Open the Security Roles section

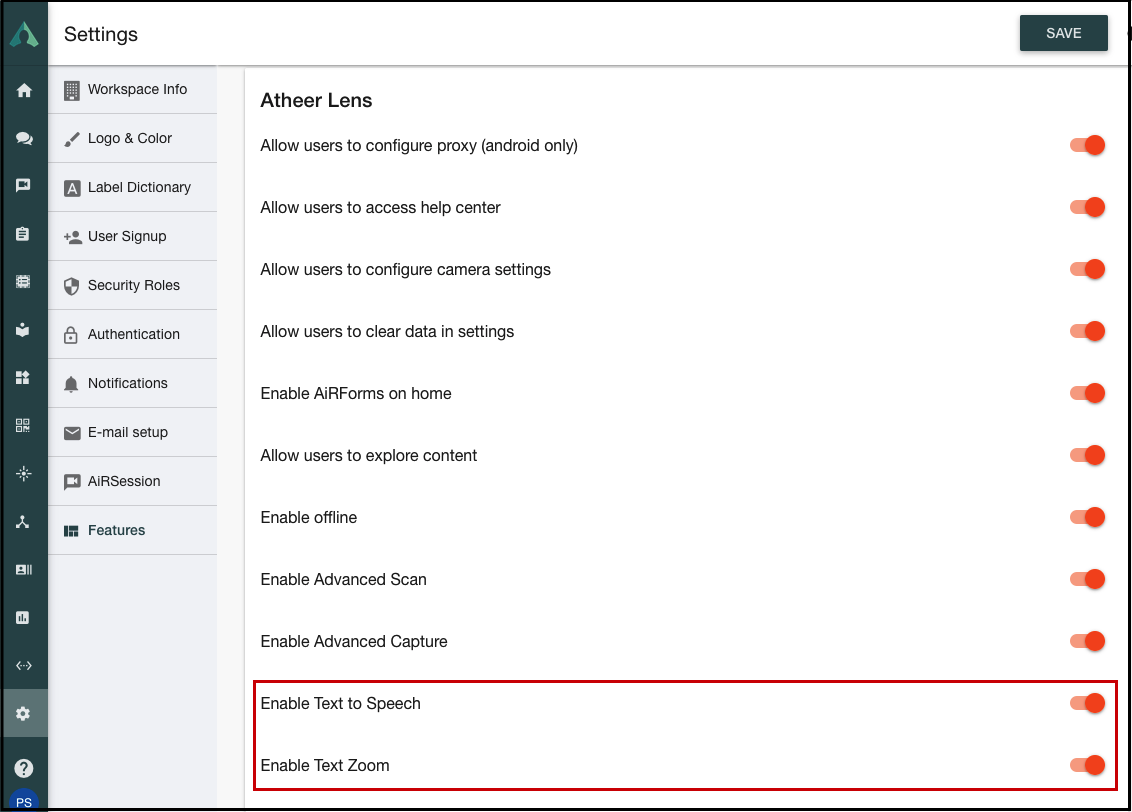click(132, 286)
